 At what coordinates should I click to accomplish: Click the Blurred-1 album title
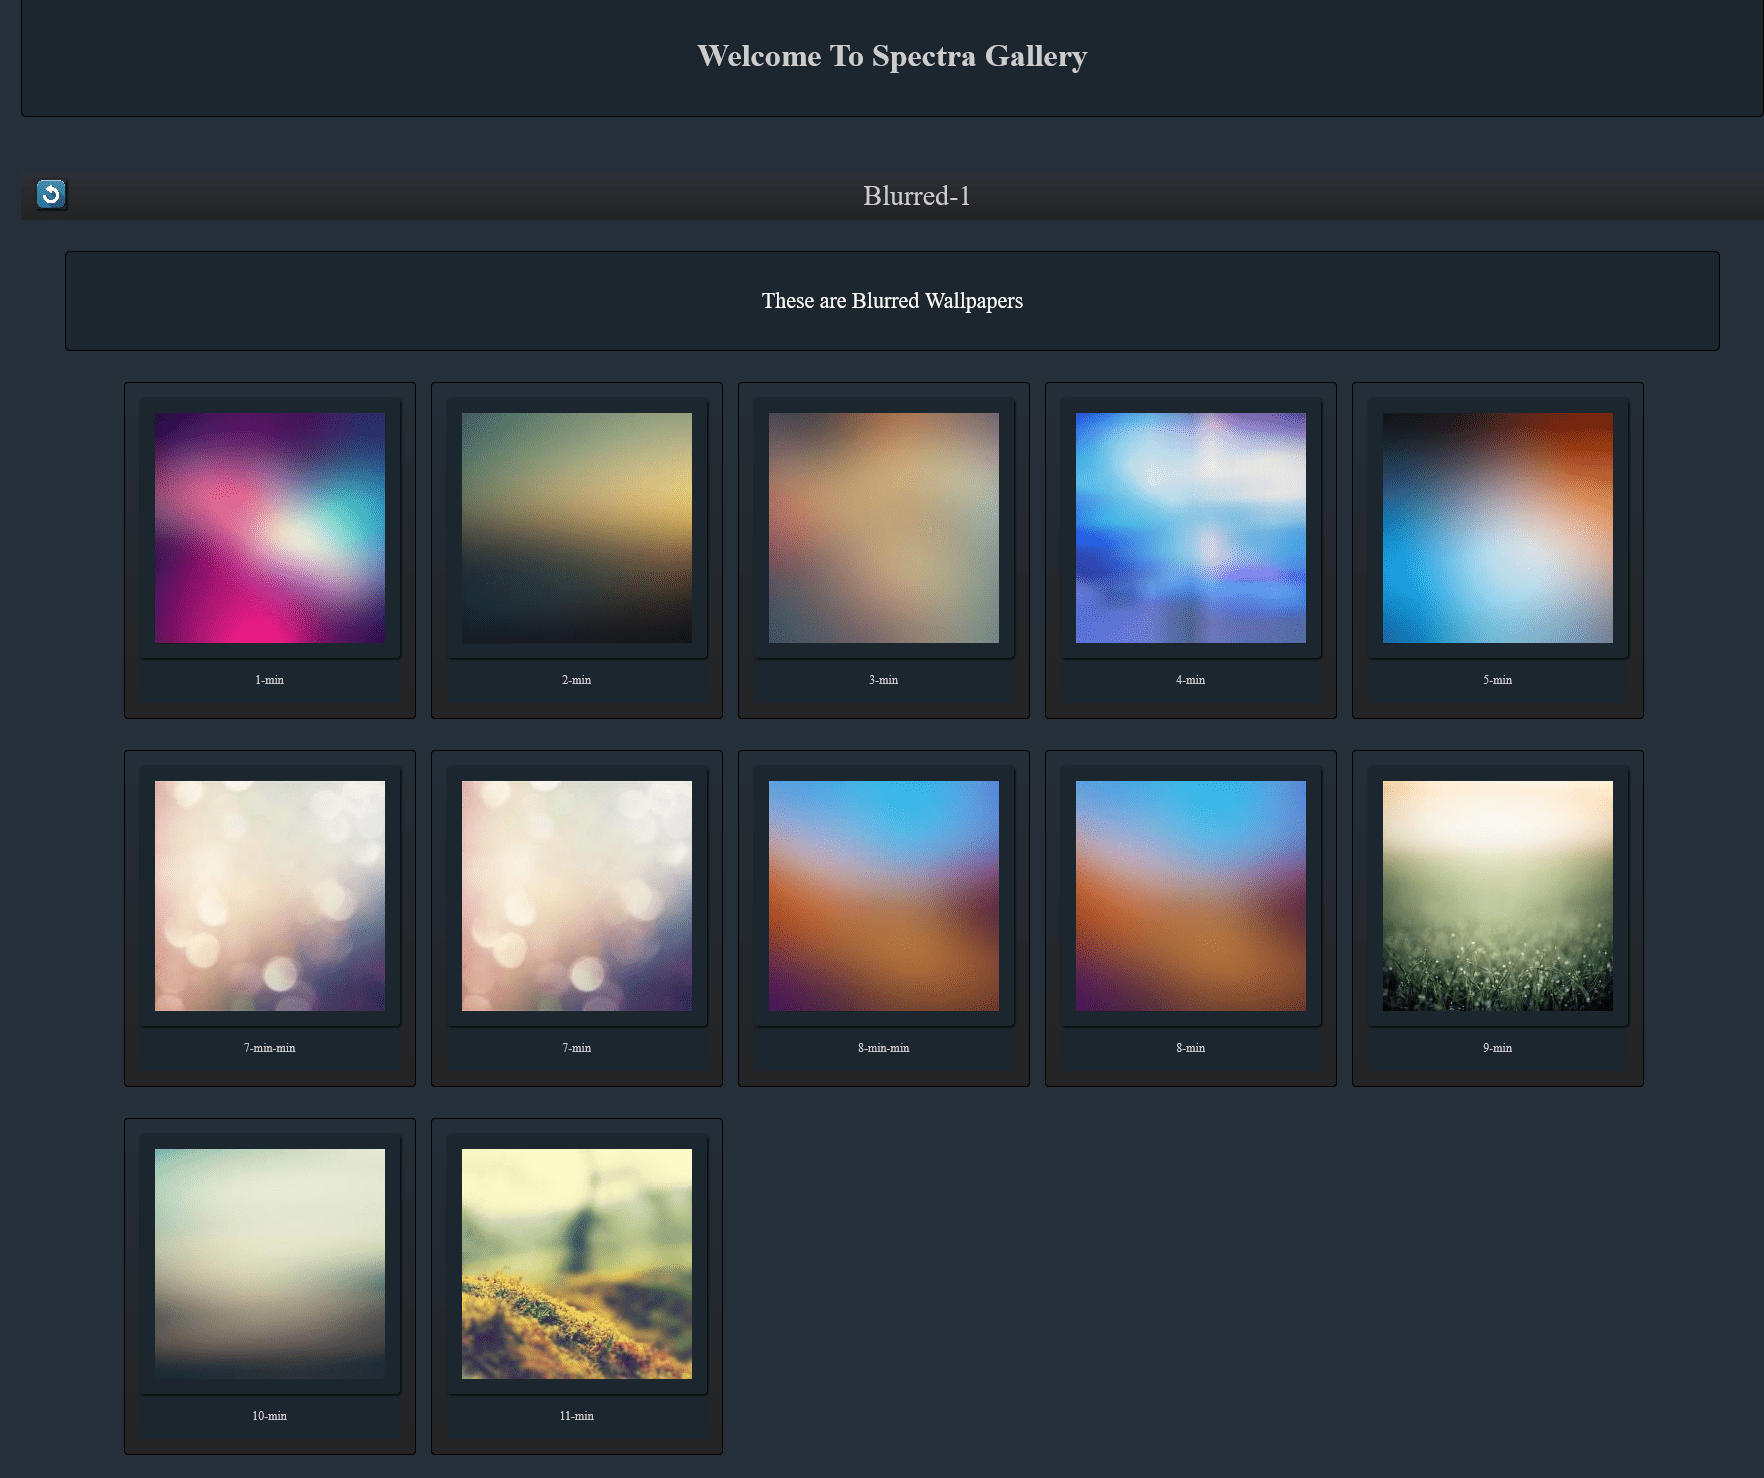[x=917, y=196]
